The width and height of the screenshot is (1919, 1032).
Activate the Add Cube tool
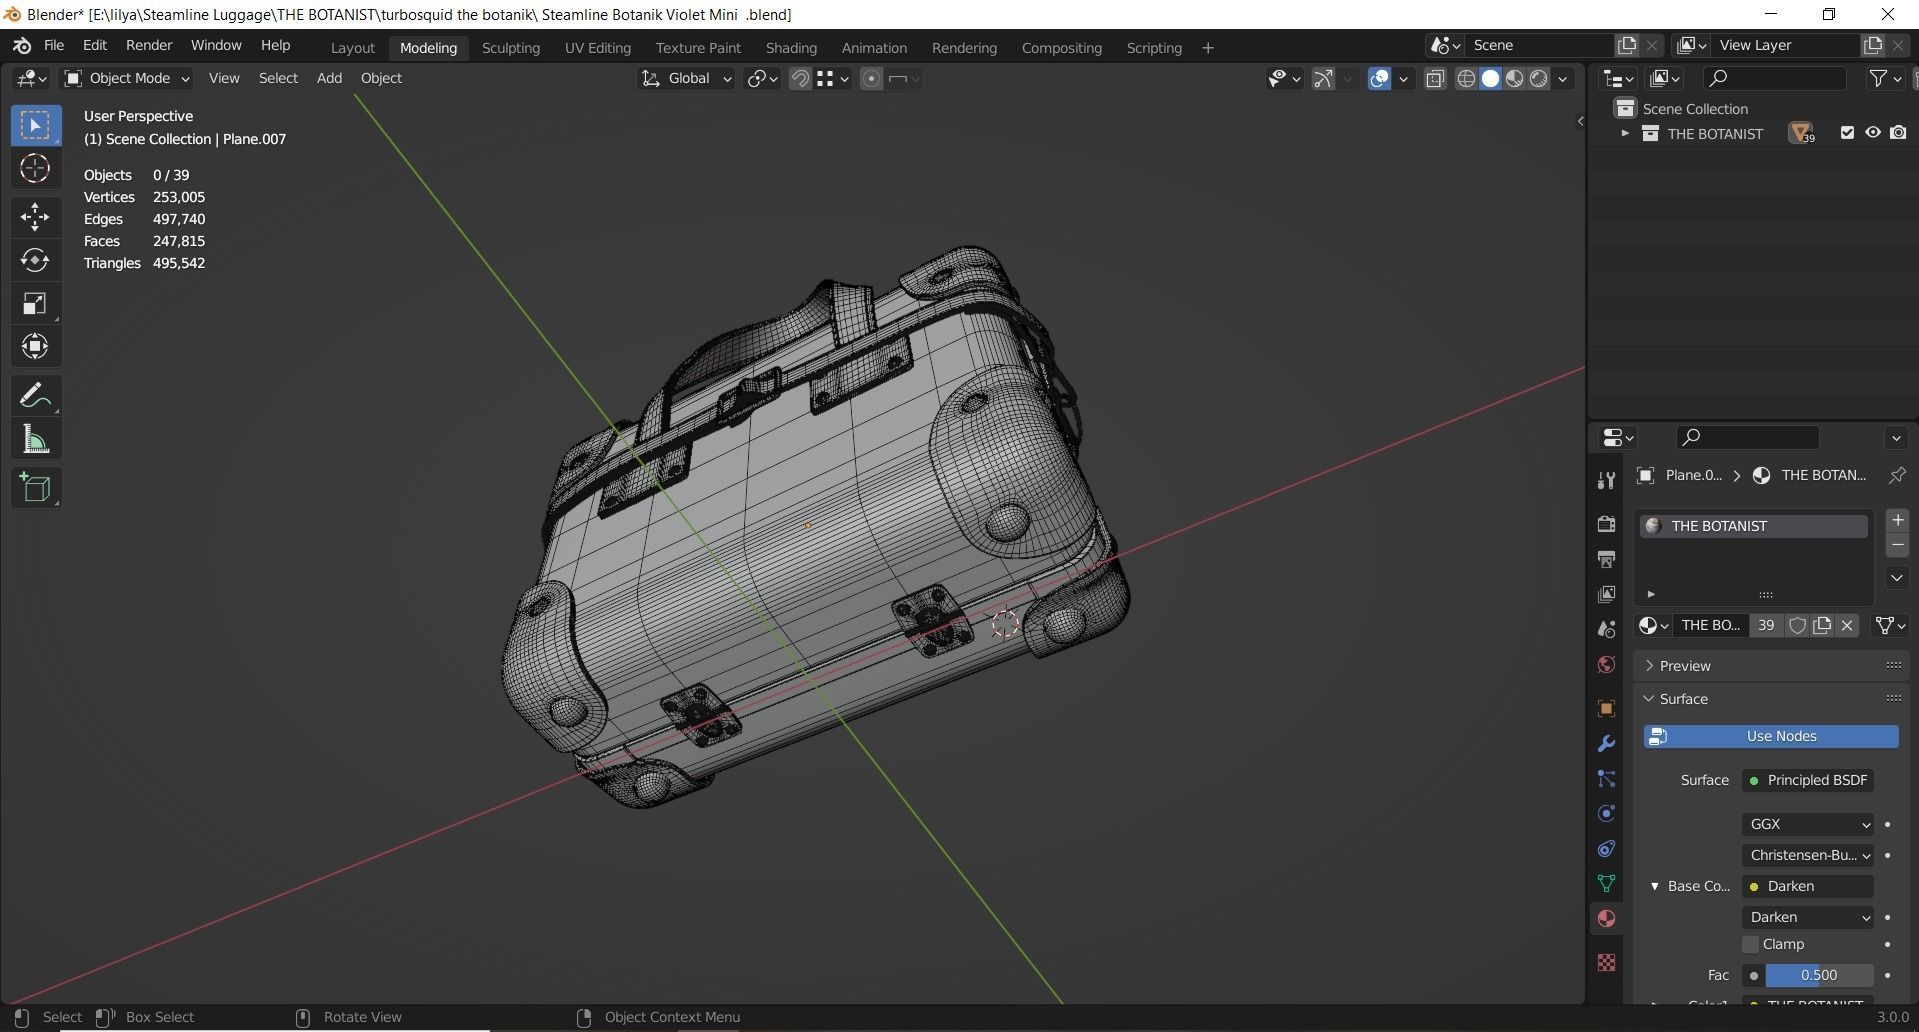click(35, 488)
